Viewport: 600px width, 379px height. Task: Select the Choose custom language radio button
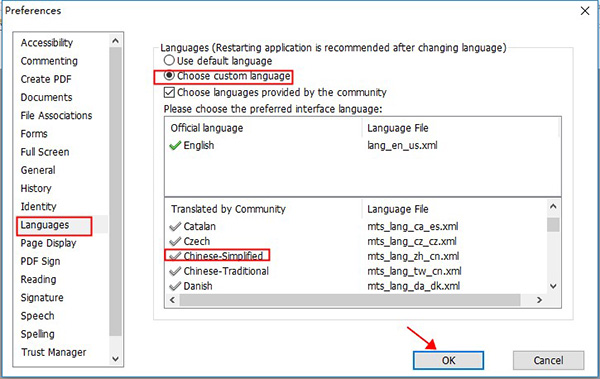point(169,76)
